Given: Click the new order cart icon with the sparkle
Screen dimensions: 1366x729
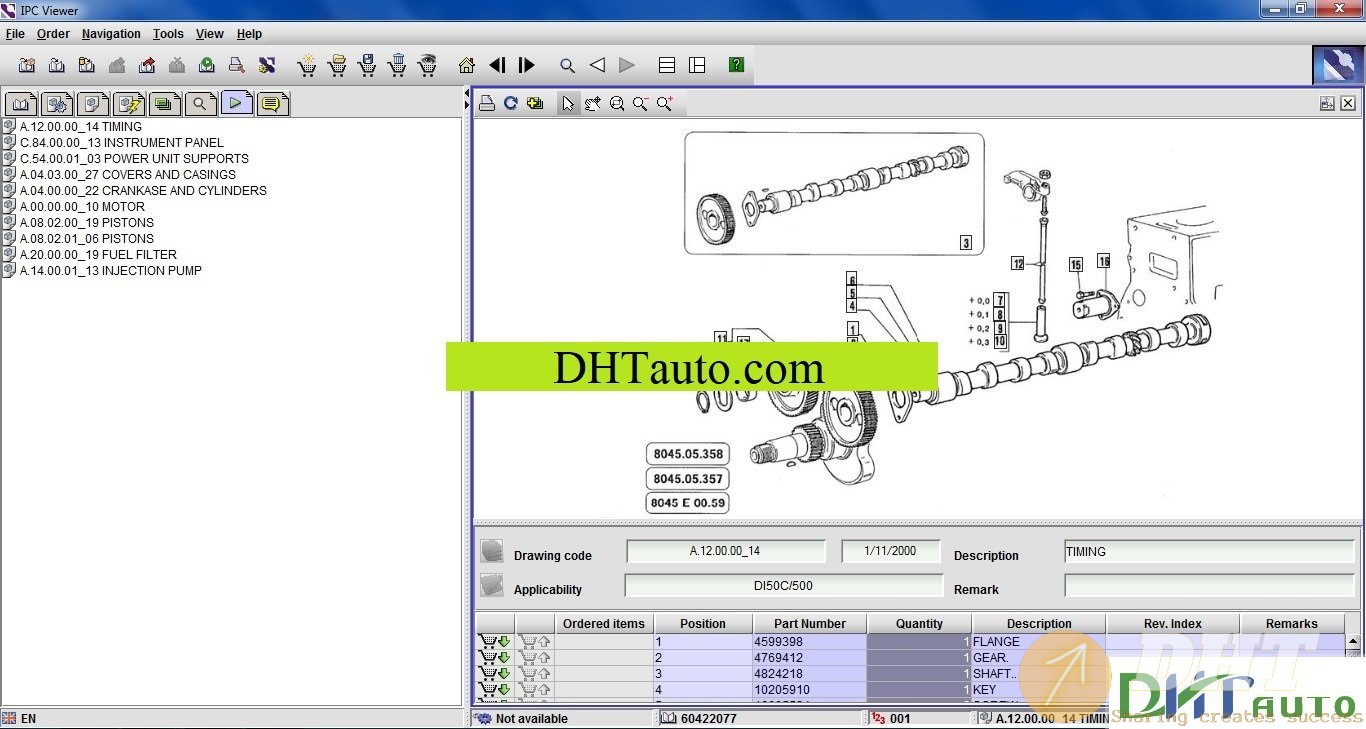Looking at the screenshot, I should point(307,65).
